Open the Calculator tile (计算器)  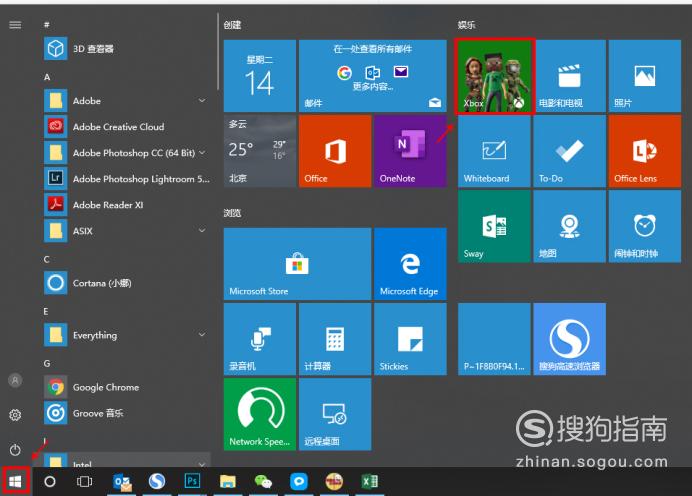click(335, 339)
